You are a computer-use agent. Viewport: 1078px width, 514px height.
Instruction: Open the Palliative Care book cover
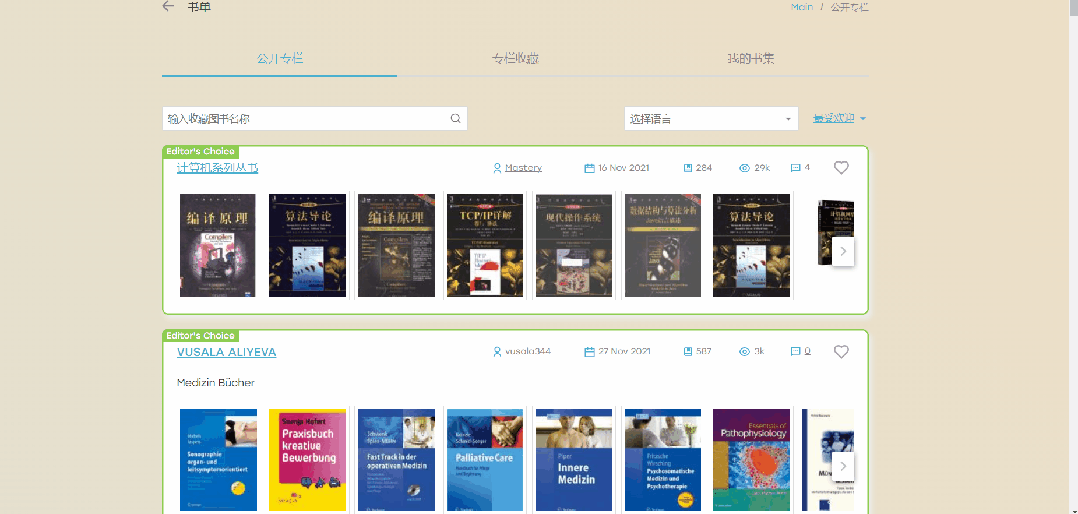(485, 460)
